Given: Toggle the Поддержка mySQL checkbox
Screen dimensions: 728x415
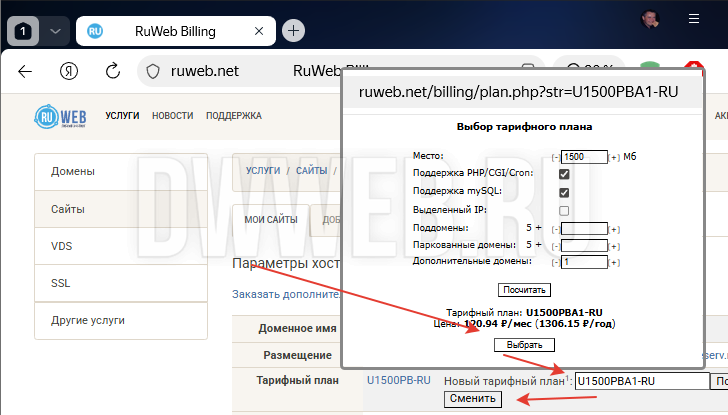Looking at the screenshot, I should 564,192.
